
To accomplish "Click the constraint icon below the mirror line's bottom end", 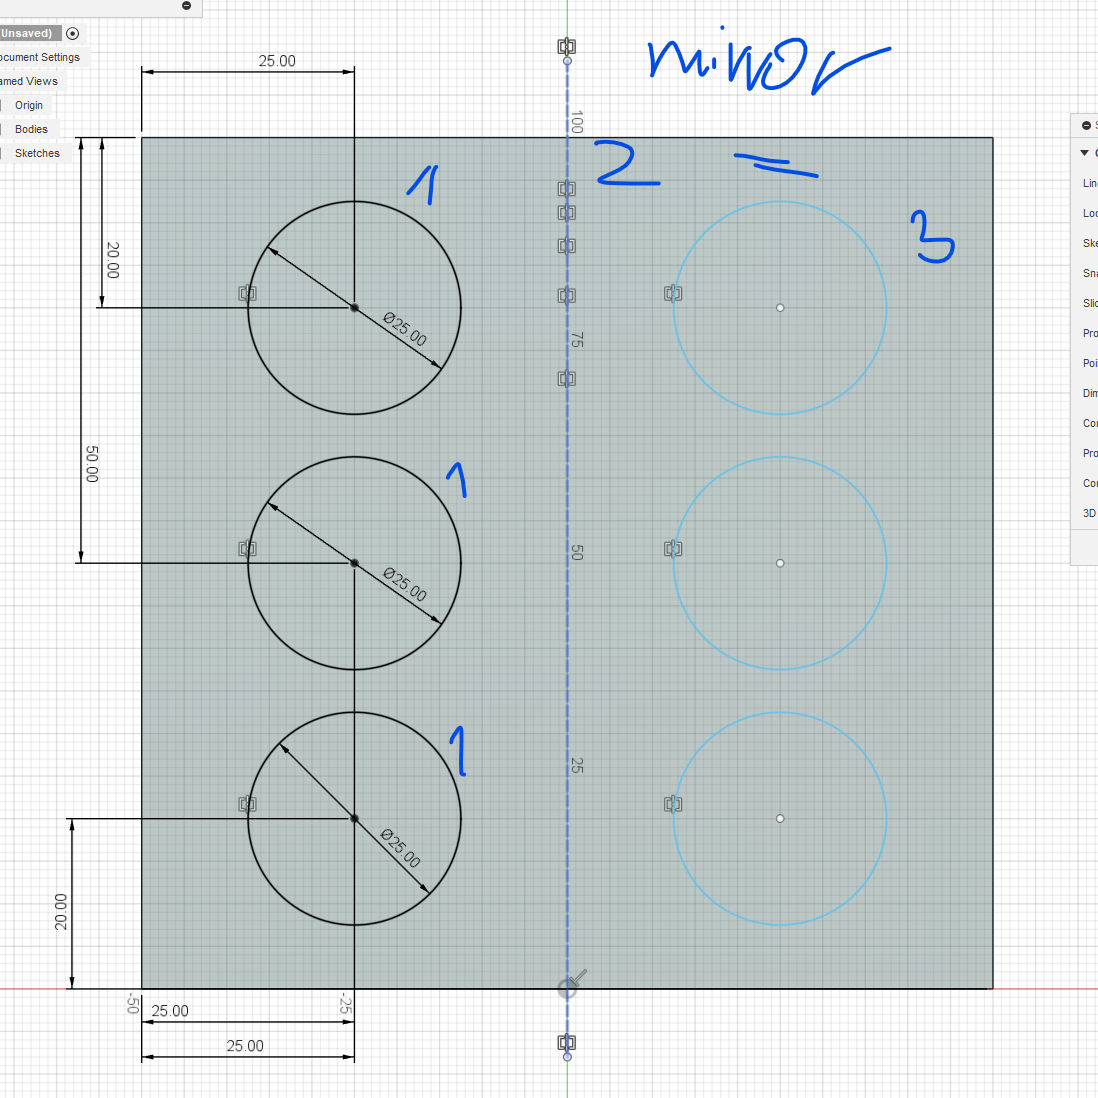I will tap(567, 1043).
